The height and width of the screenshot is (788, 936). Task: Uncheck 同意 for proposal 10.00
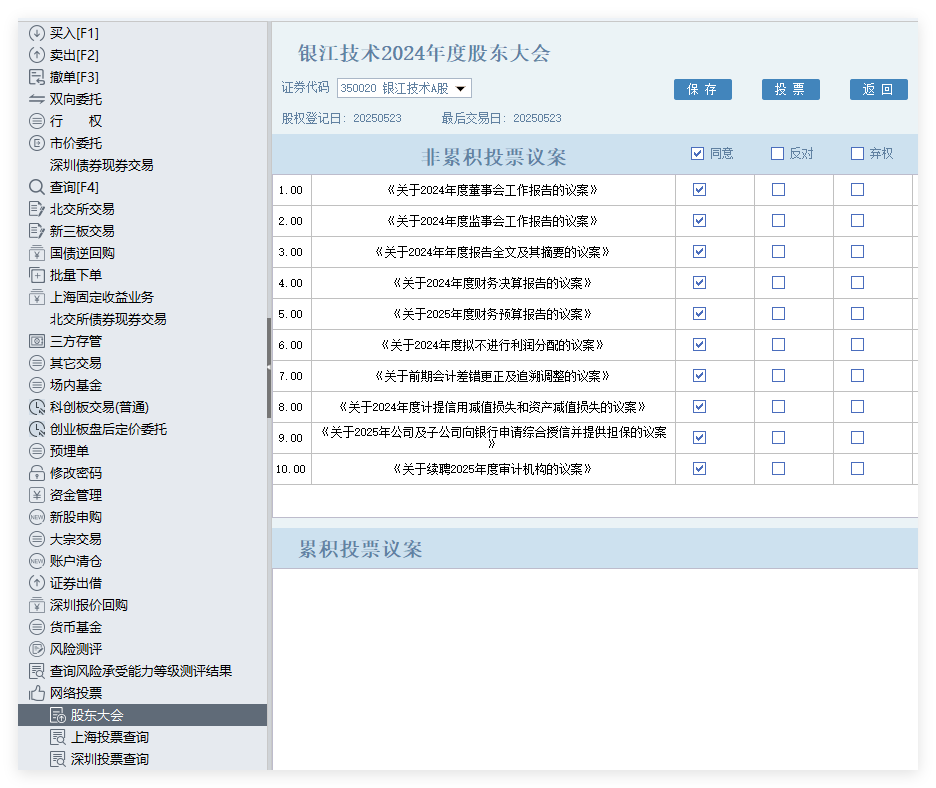click(x=700, y=469)
